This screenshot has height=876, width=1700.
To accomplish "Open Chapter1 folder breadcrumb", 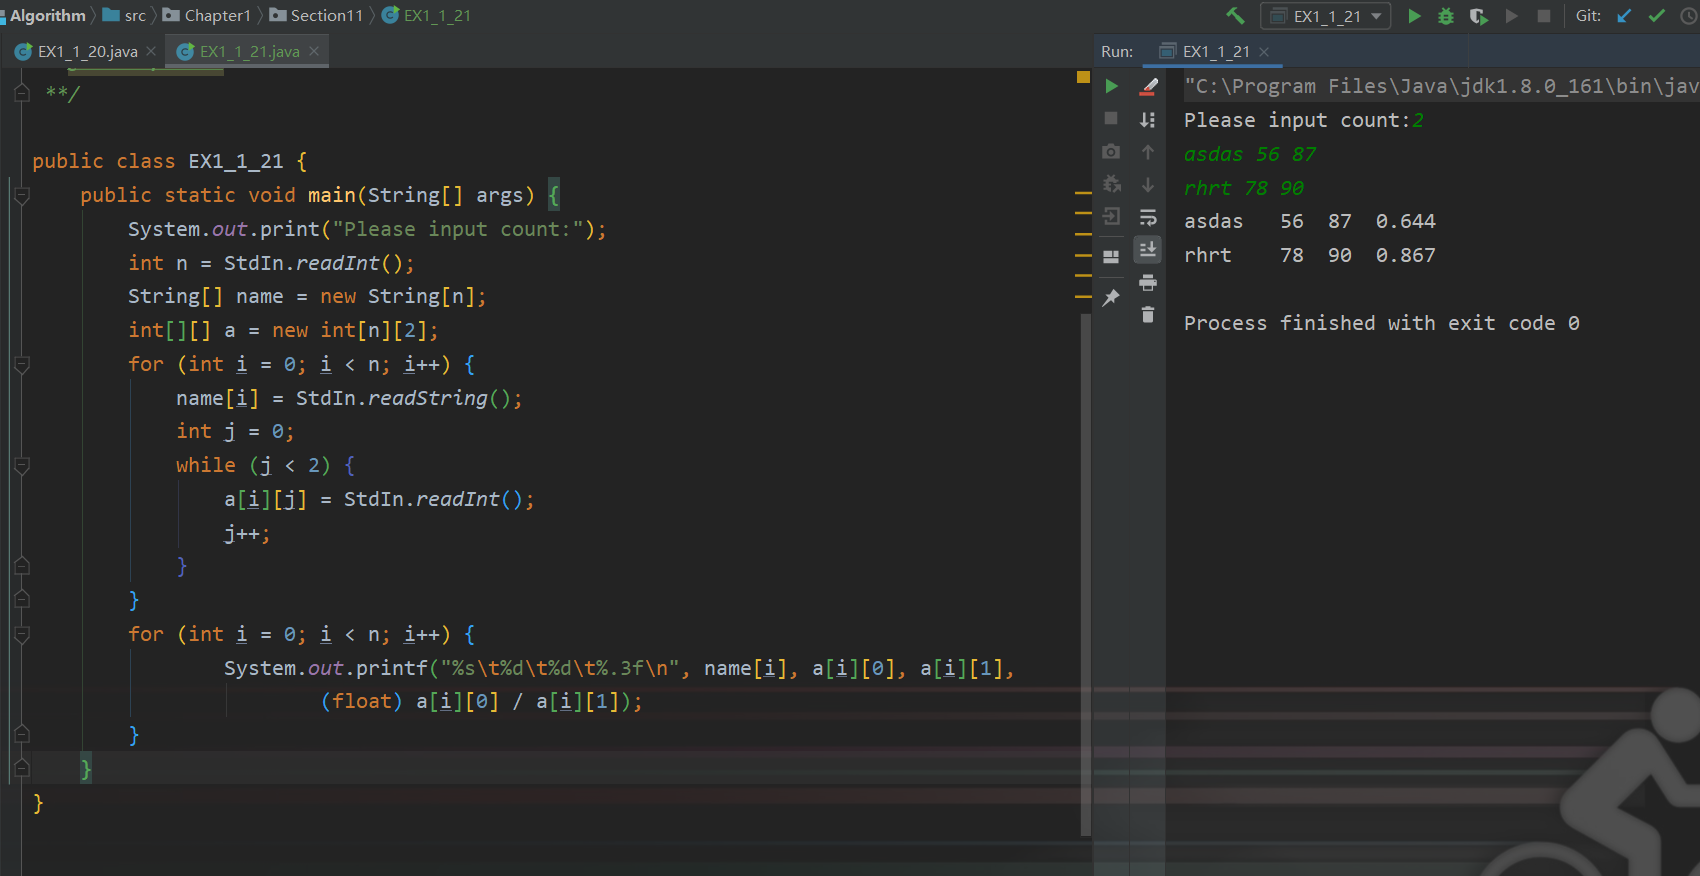I will pyautogui.click(x=207, y=15).
